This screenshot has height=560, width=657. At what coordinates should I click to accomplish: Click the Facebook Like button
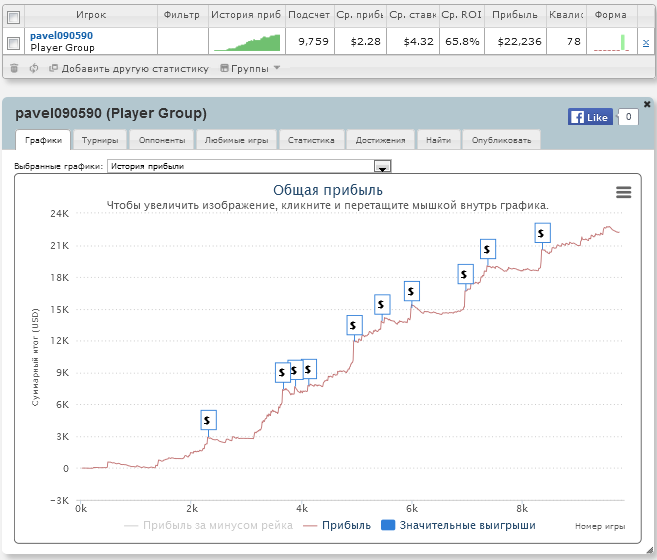click(590, 117)
